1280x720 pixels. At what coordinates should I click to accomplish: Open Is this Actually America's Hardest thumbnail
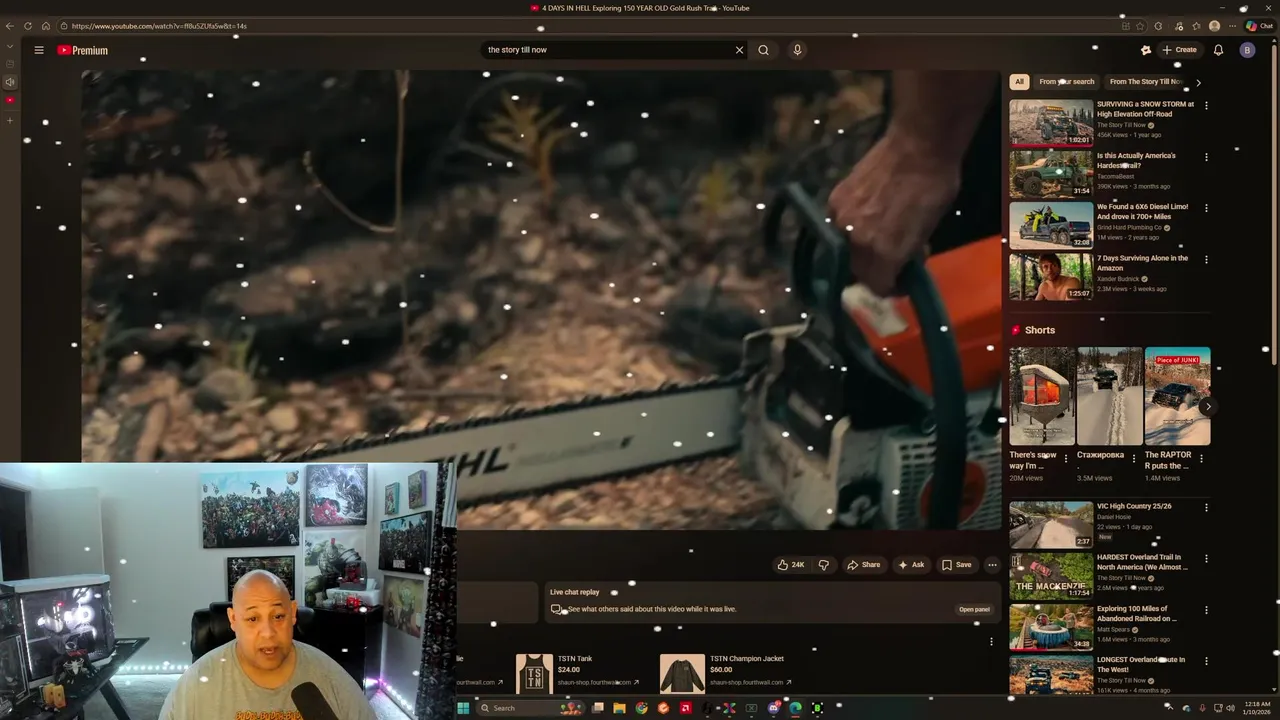coord(1051,174)
